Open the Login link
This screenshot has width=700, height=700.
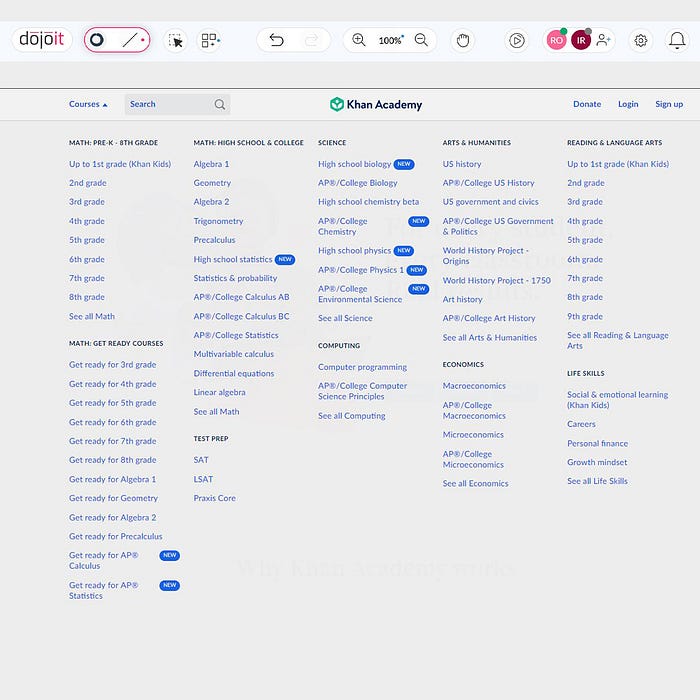(x=628, y=104)
